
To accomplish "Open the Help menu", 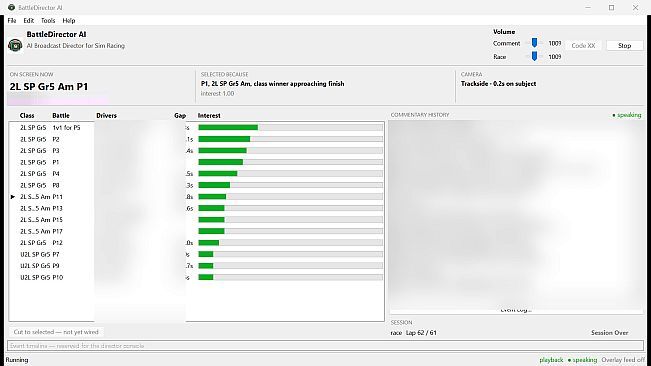I will tap(69, 20).
